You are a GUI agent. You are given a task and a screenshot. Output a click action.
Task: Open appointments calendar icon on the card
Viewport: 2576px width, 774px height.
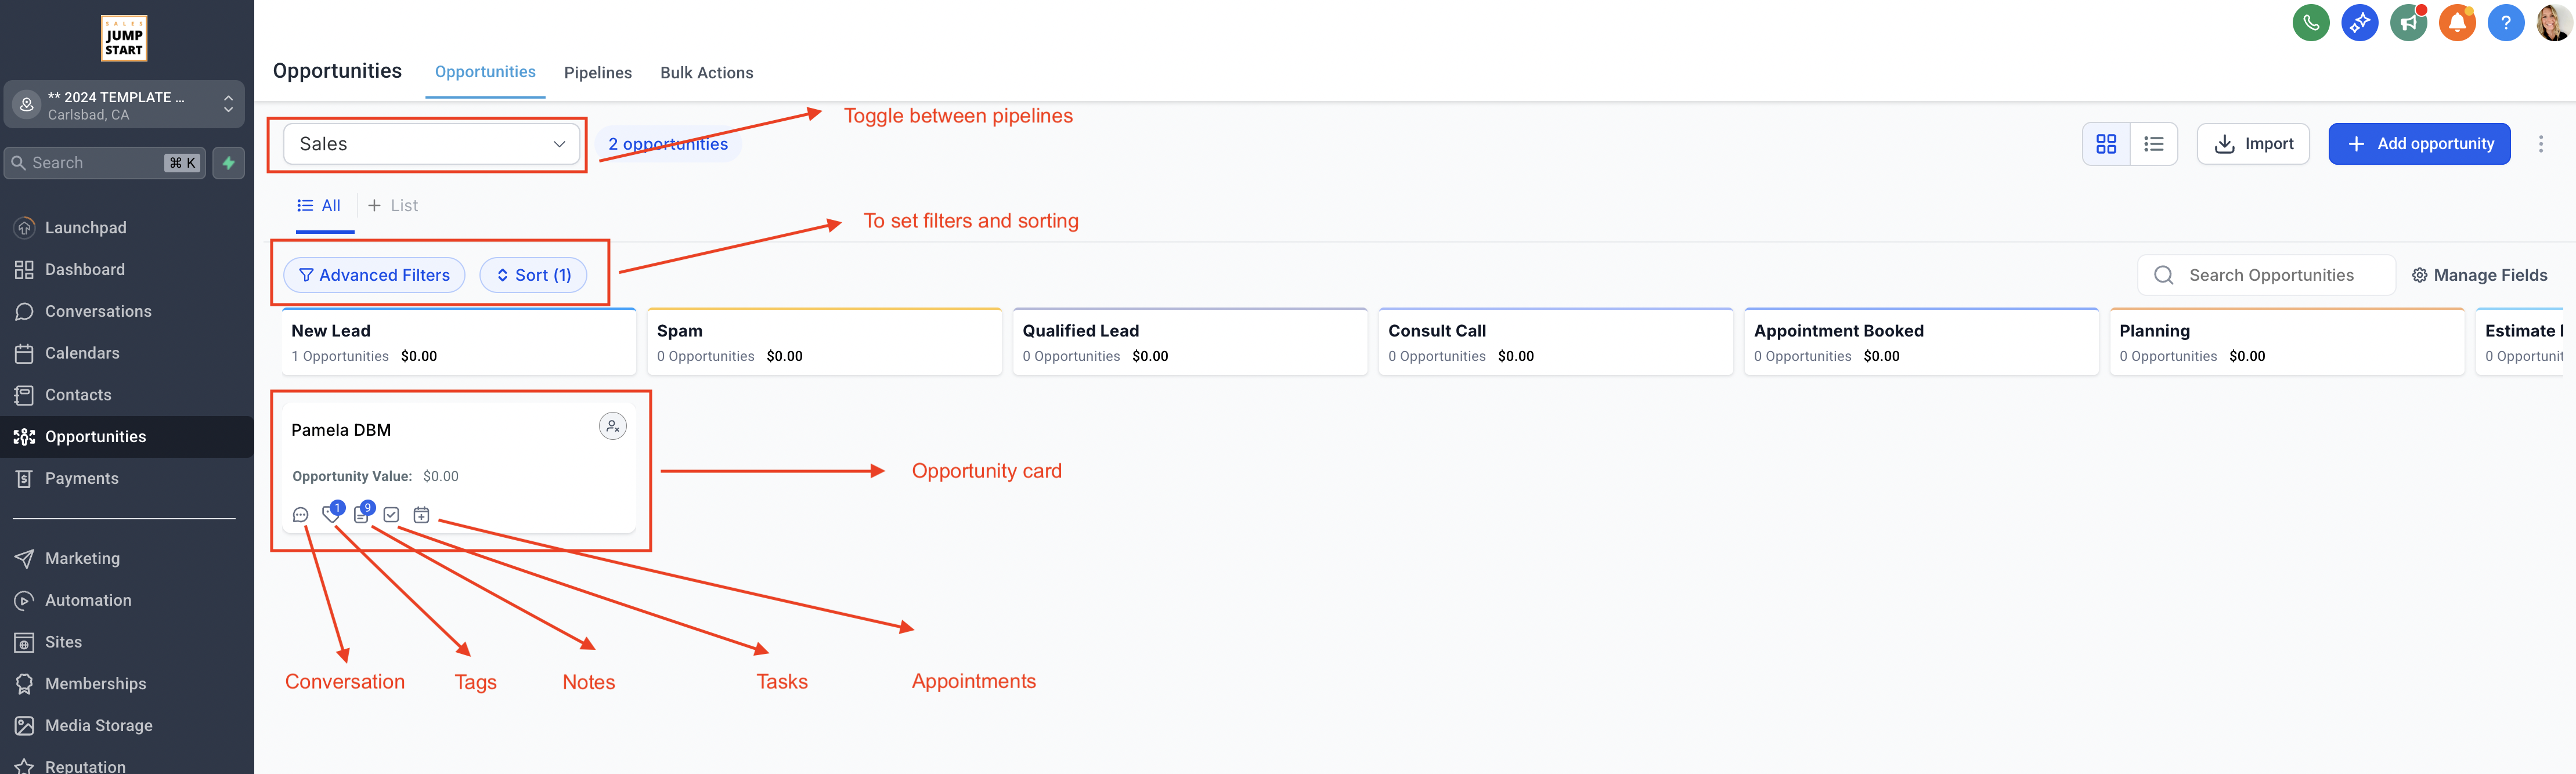point(421,515)
